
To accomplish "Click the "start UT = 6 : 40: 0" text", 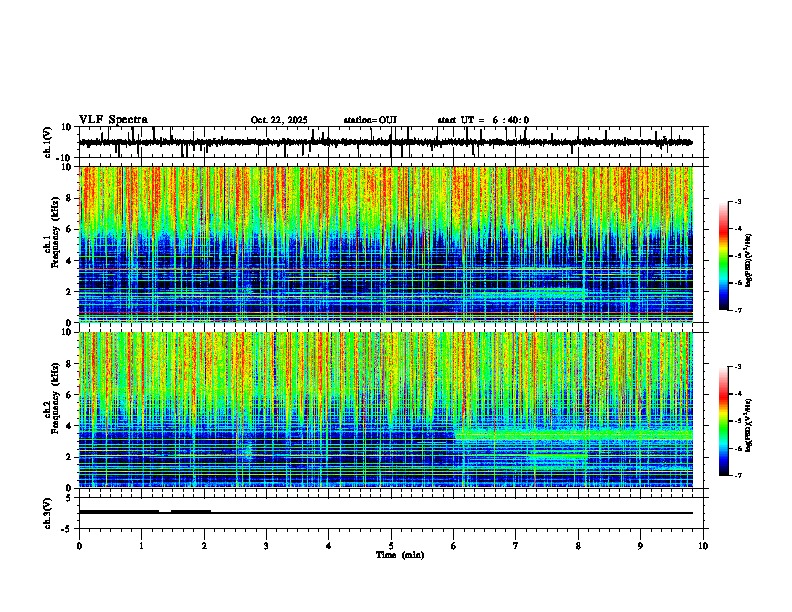I will tap(483, 120).
